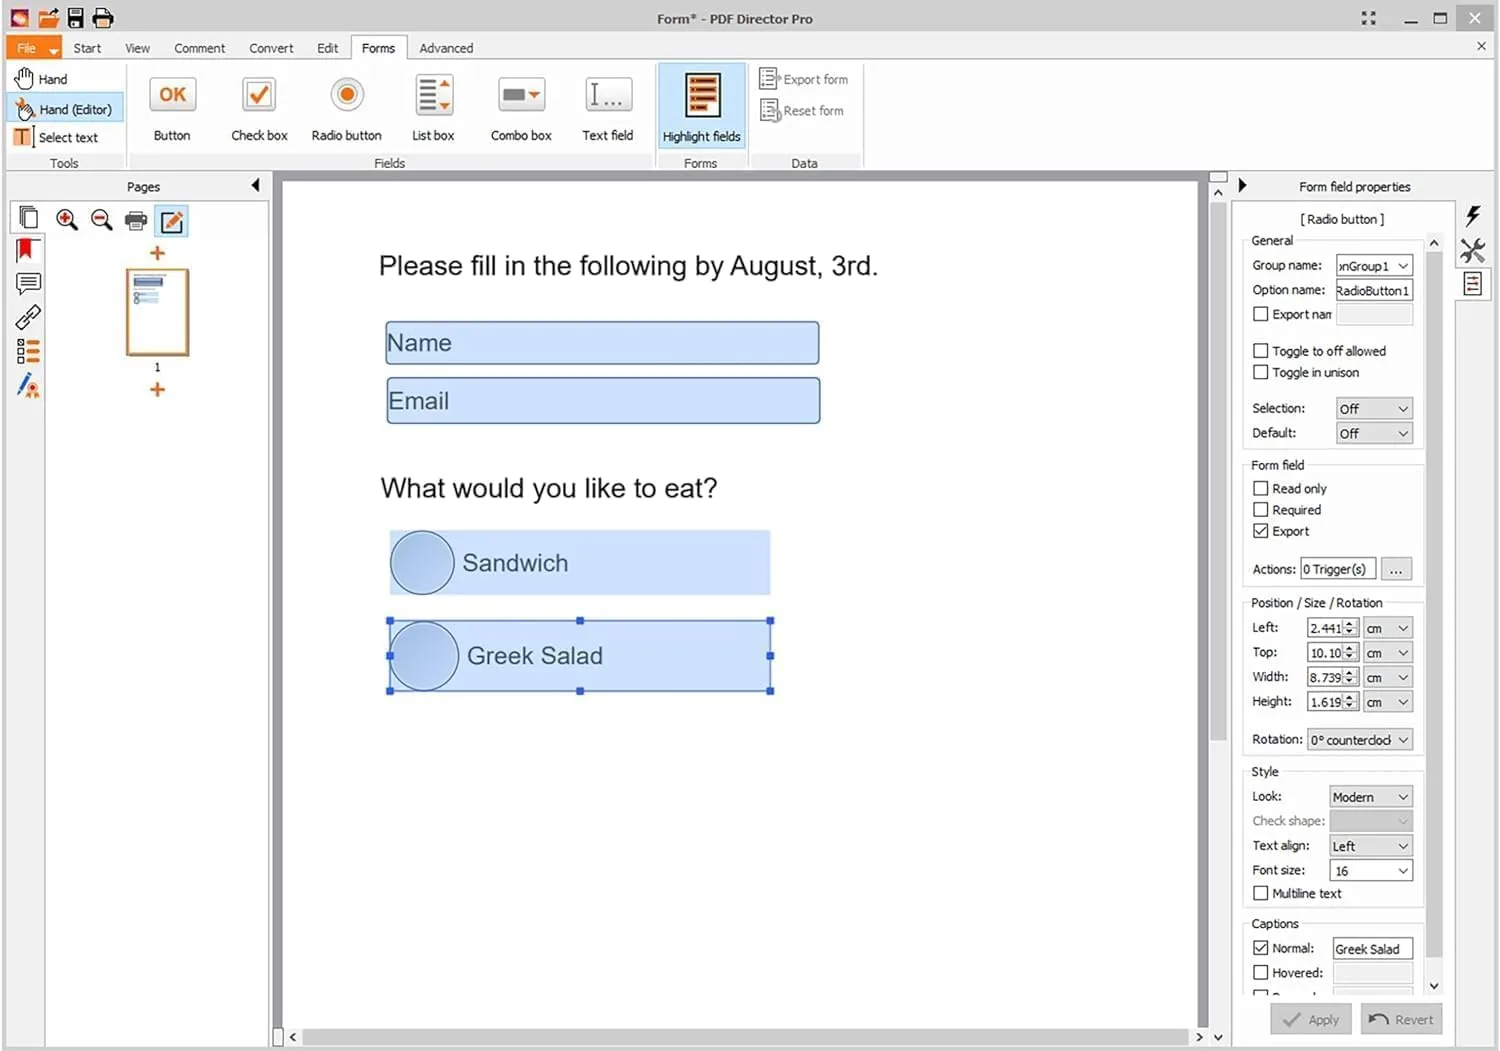This screenshot has width=1500, height=1051.
Task: Revert the form field properties
Action: [x=1401, y=1019]
